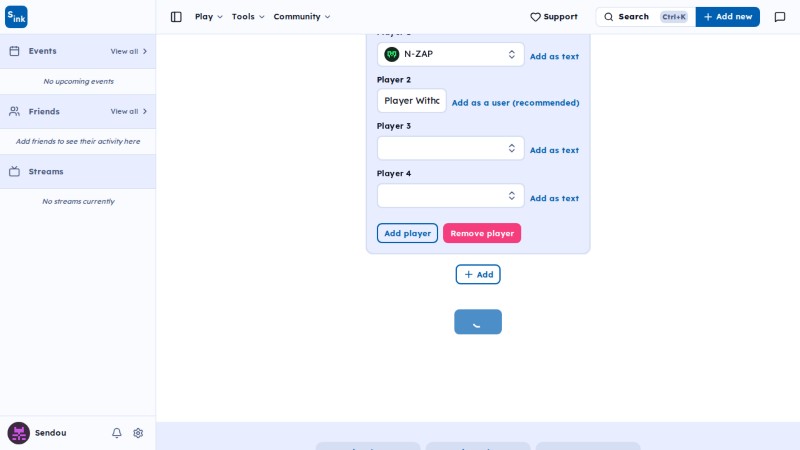Click the Remove player button

click(482, 233)
